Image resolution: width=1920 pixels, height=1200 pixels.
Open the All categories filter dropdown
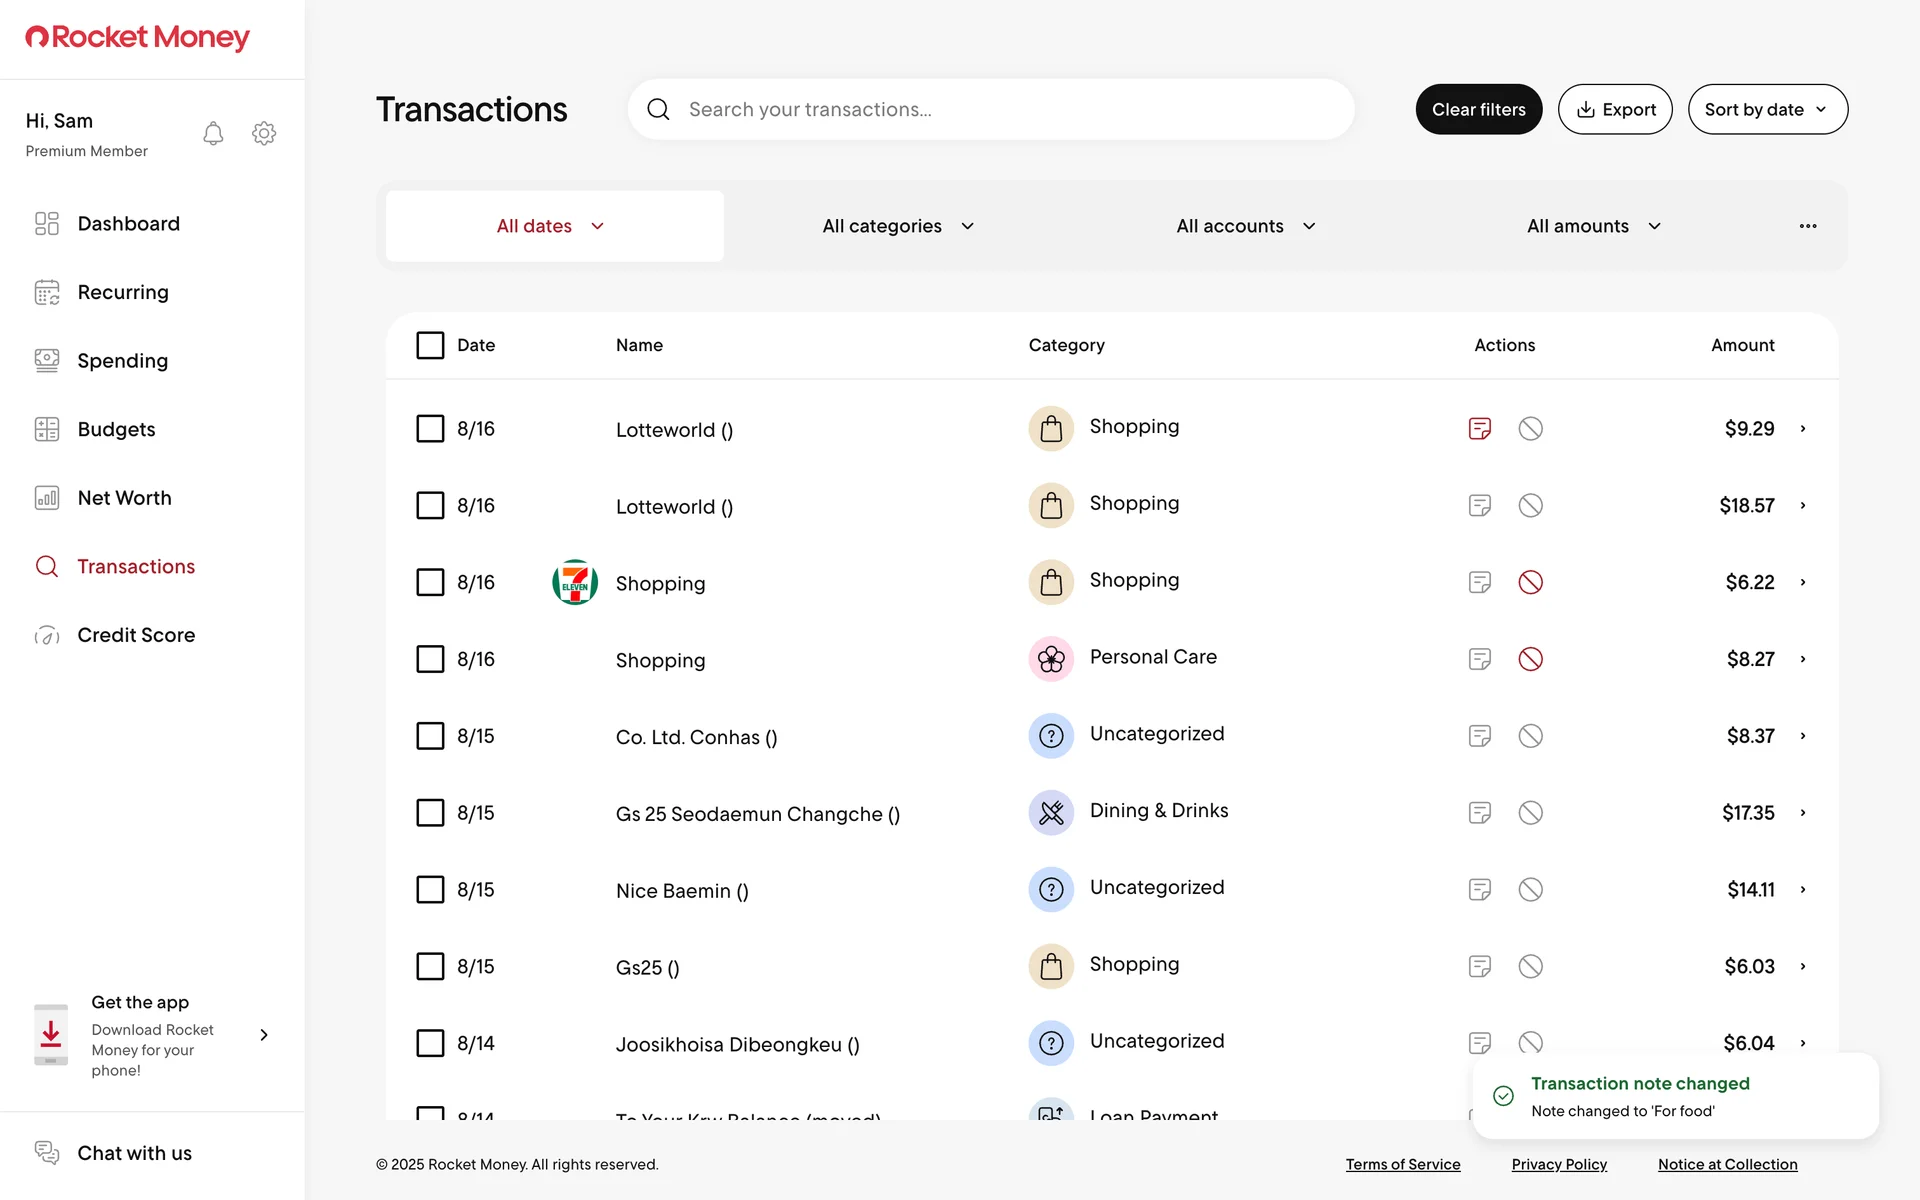tap(897, 226)
